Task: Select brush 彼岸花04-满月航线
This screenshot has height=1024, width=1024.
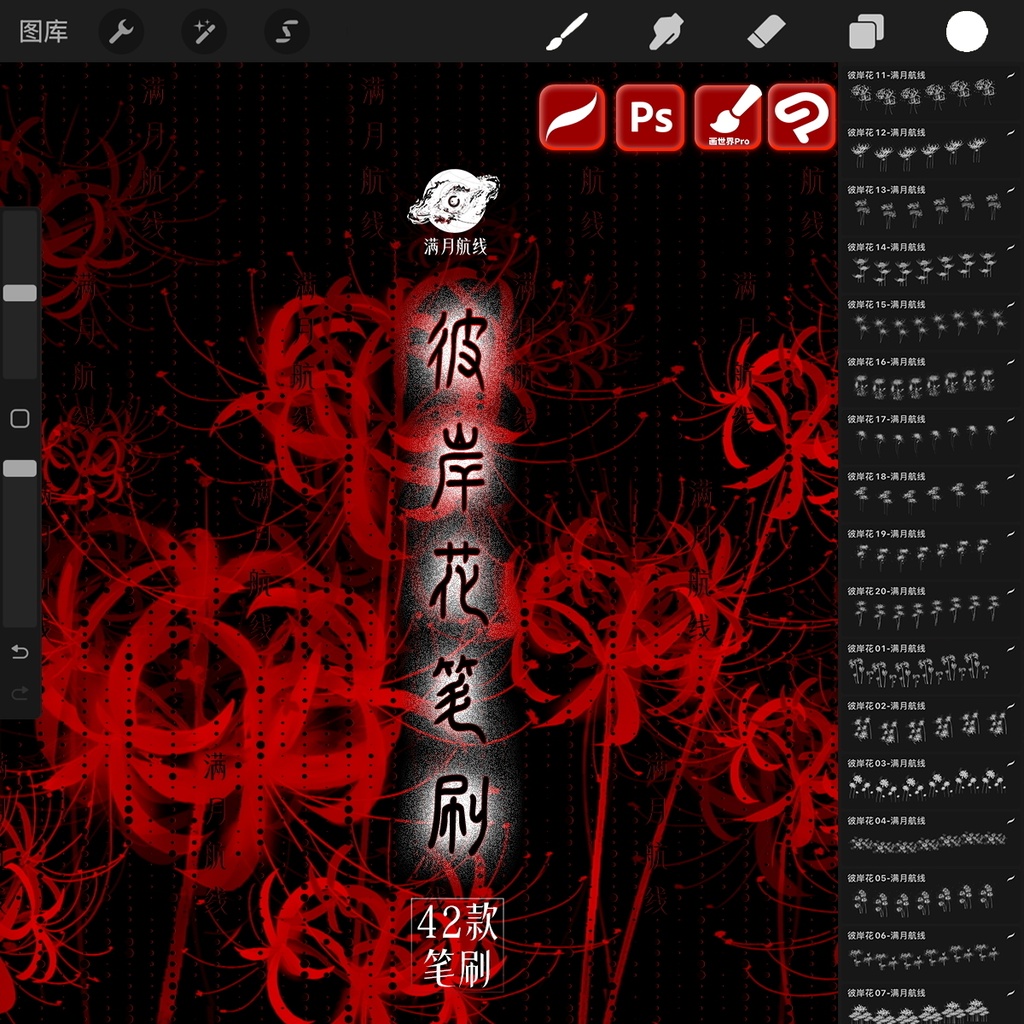Action: tap(931, 839)
